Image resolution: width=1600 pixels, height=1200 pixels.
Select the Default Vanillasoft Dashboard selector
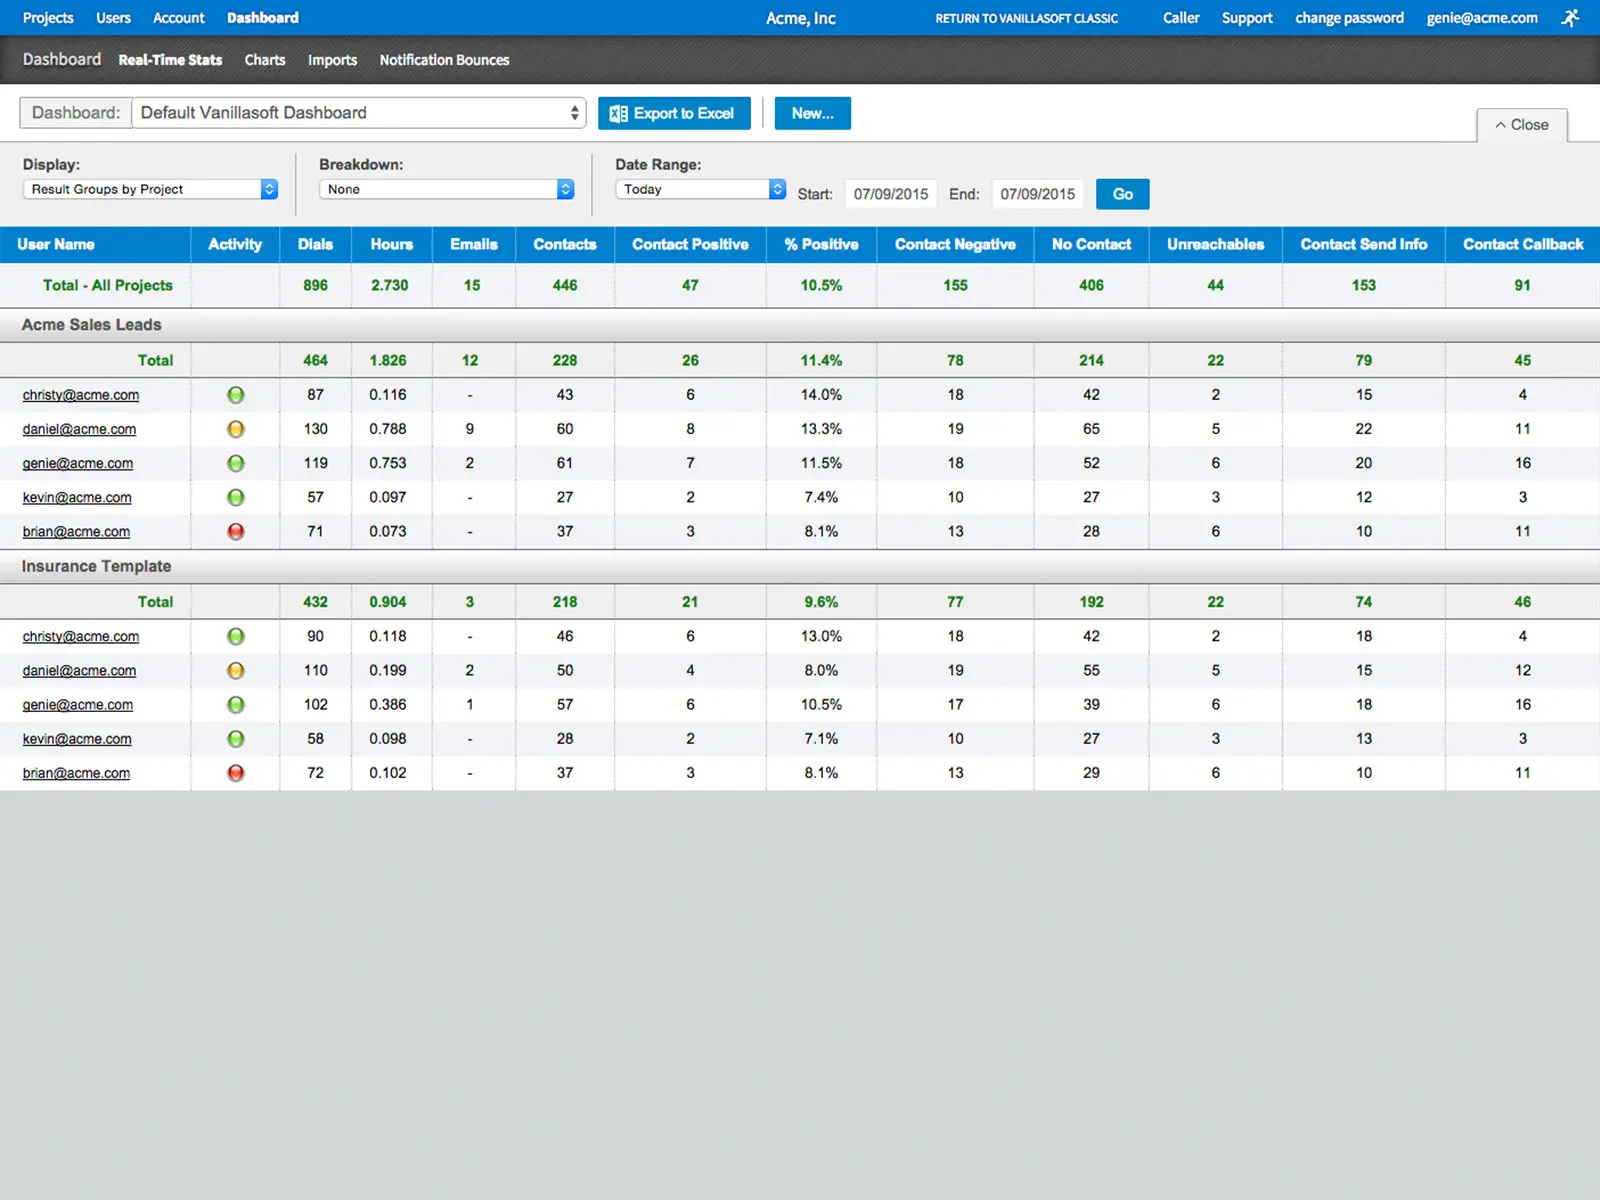pyautogui.click(x=358, y=113)
